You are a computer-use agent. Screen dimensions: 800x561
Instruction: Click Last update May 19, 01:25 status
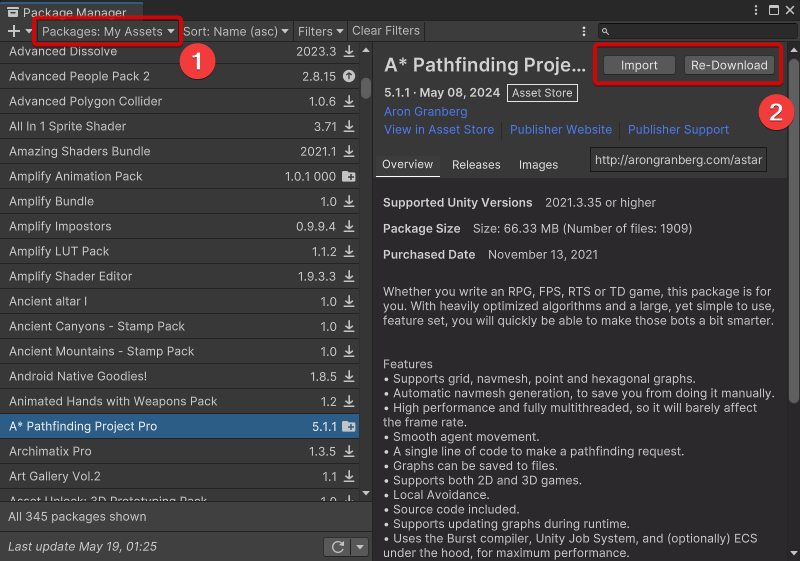82,547
